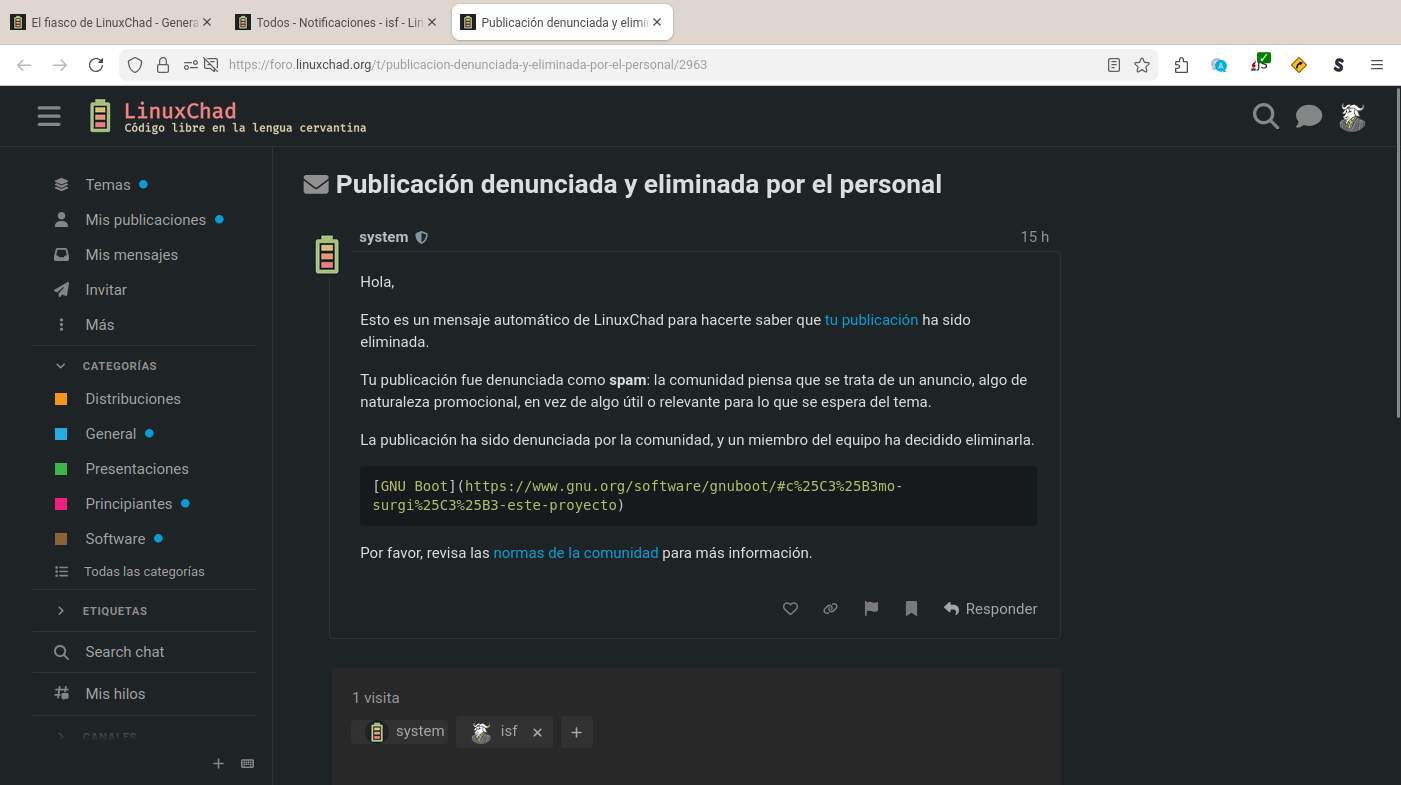Open the 'tu publicación' link
1401x785 pixels.
pyautogui.click(x=871, y=320)
